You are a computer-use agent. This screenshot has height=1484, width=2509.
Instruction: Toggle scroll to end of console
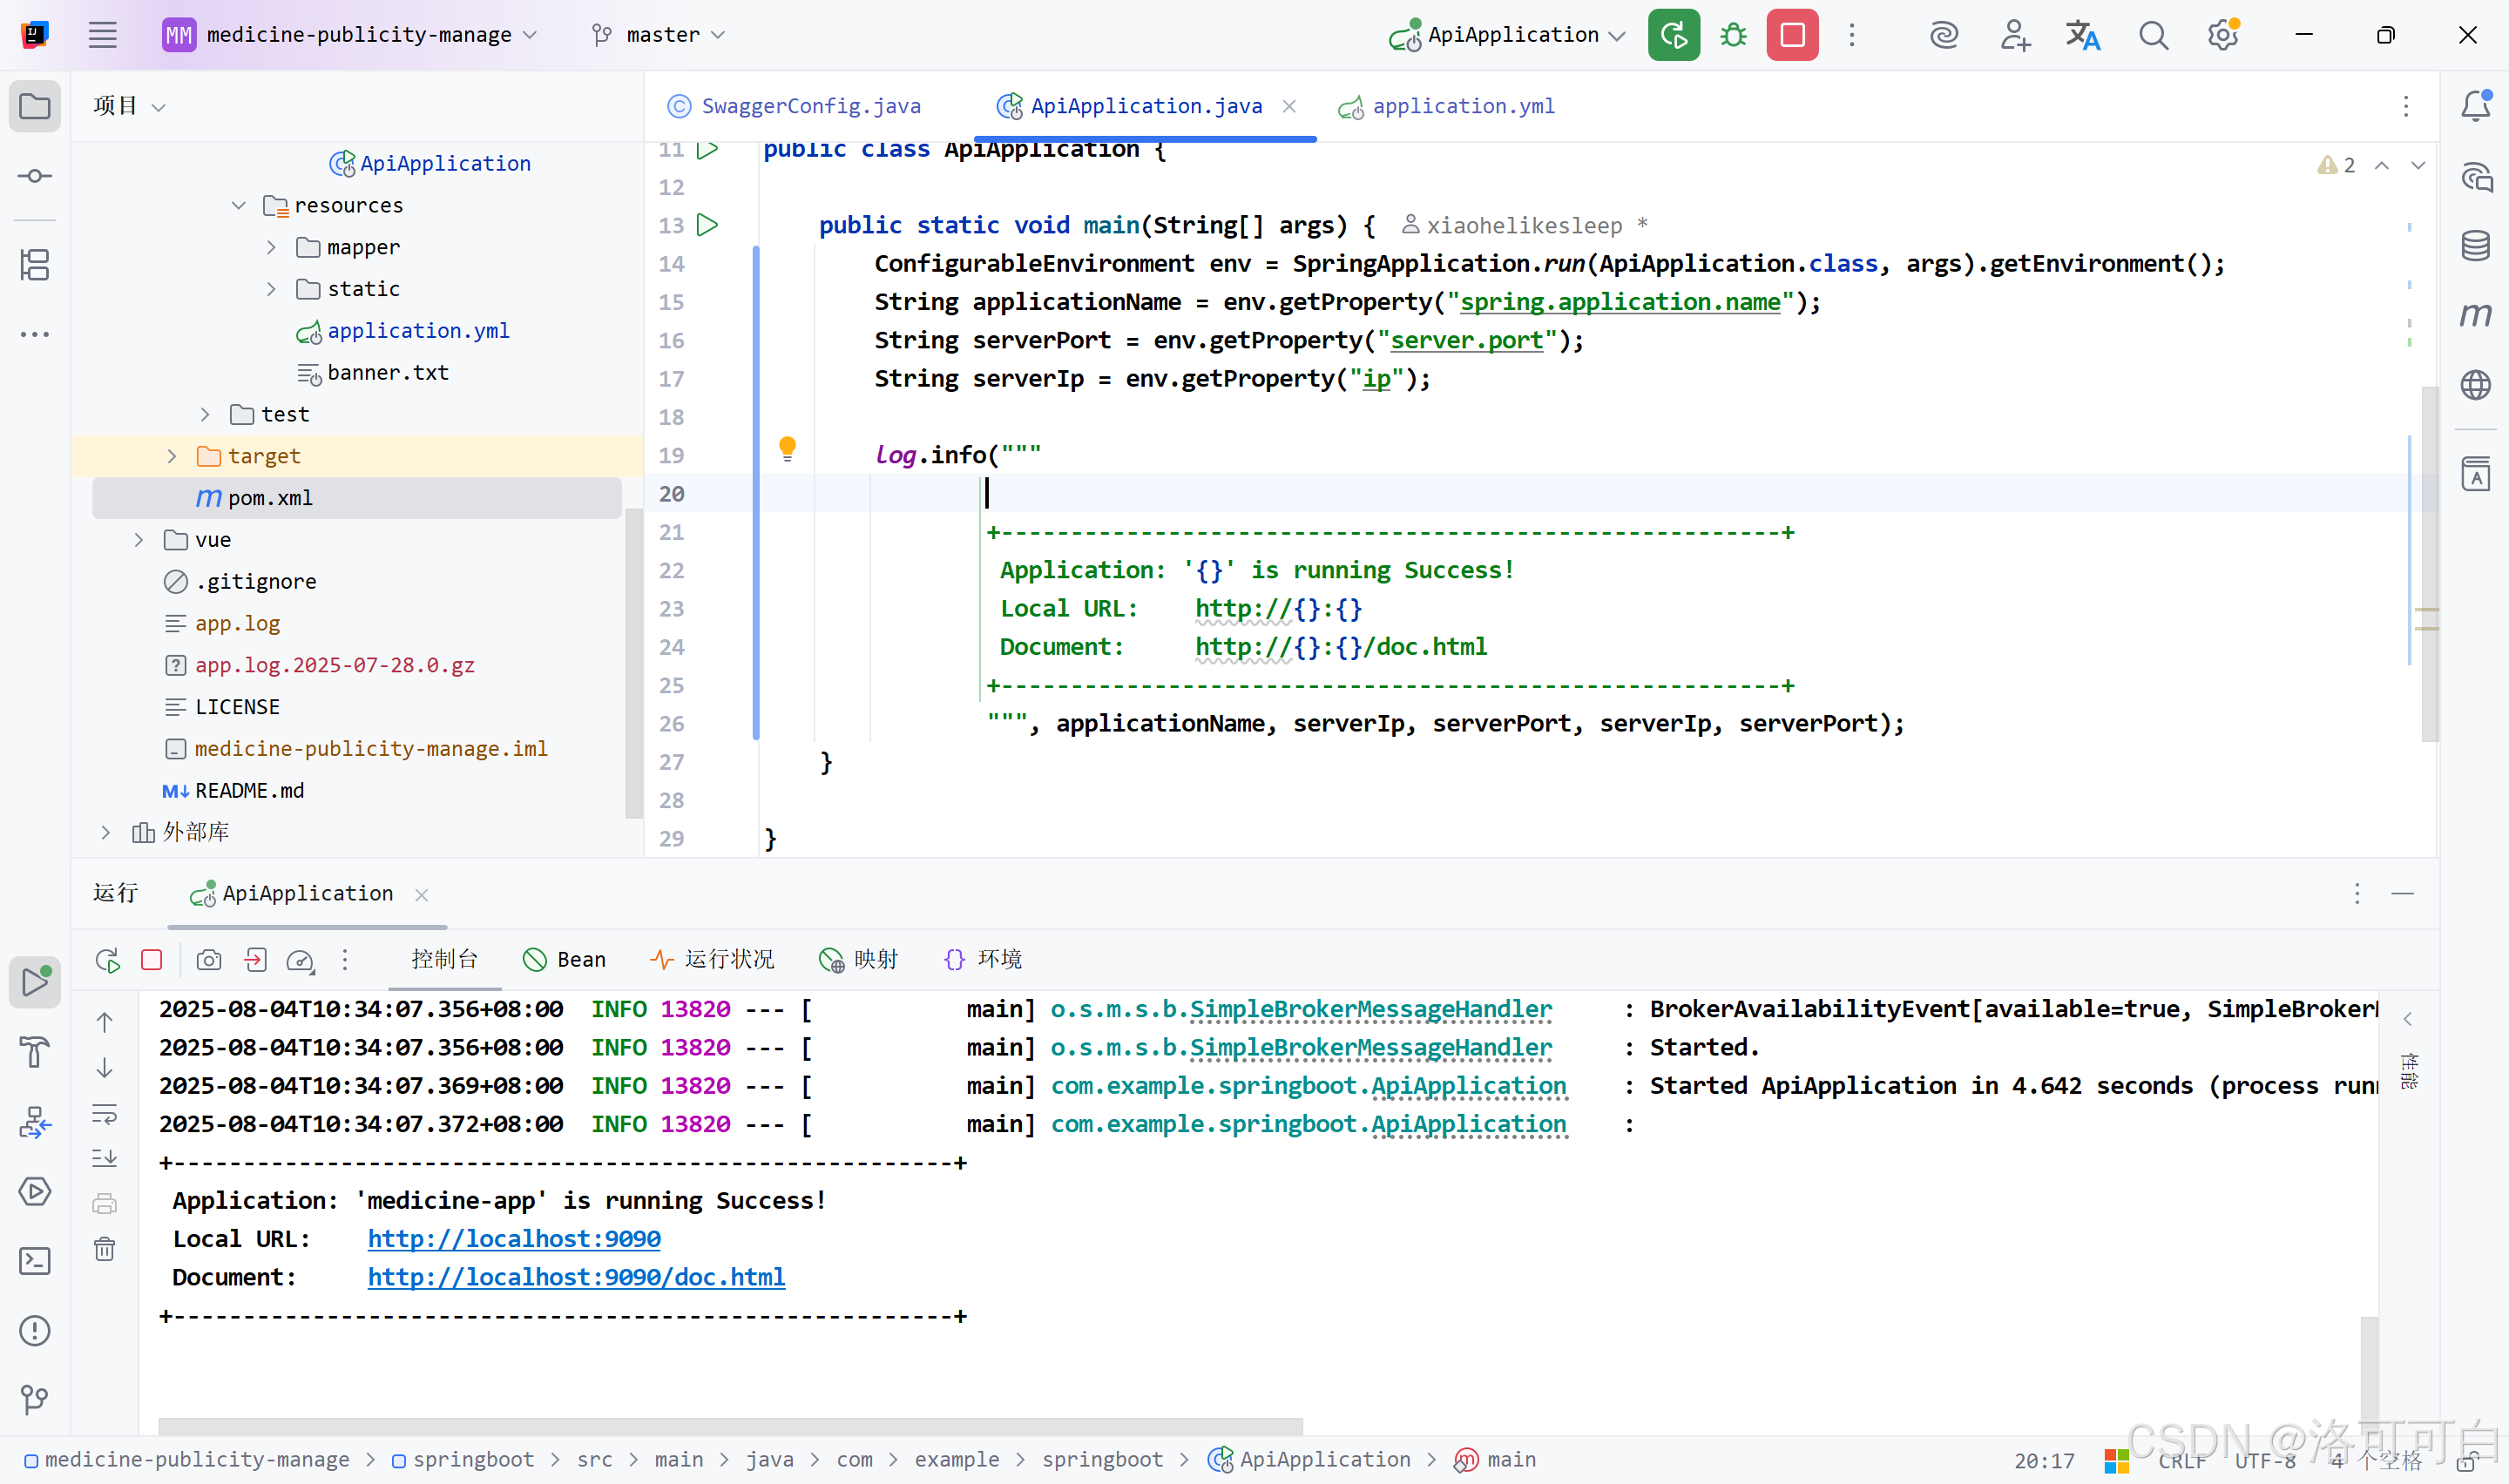[104, 1158]
